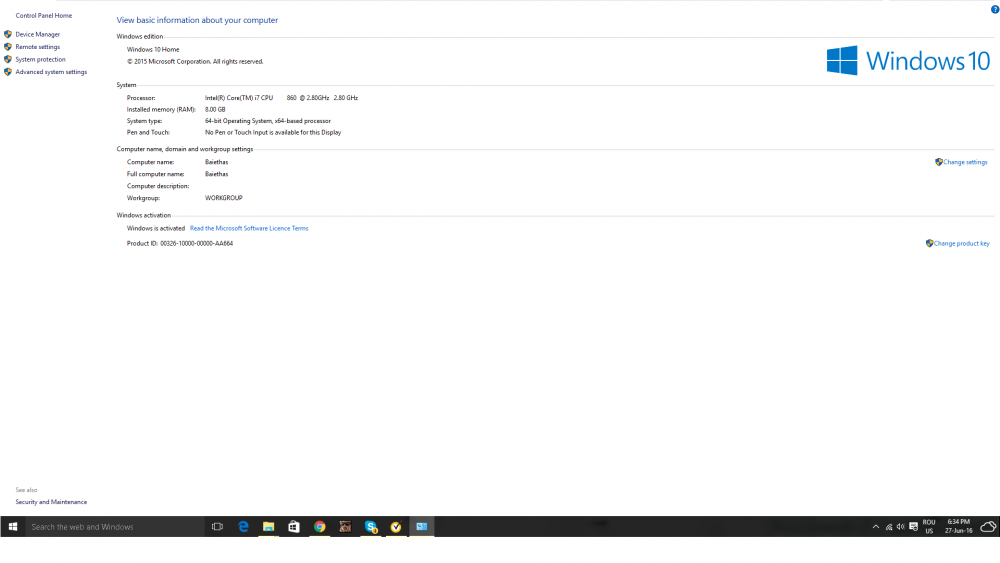Select the 8.00 GB installed memory value

pos(215,110)
